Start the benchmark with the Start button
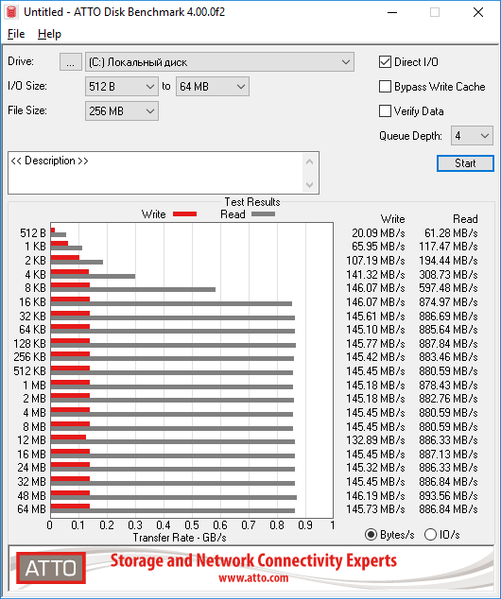 pyautogui.click(x=465, y=164)
